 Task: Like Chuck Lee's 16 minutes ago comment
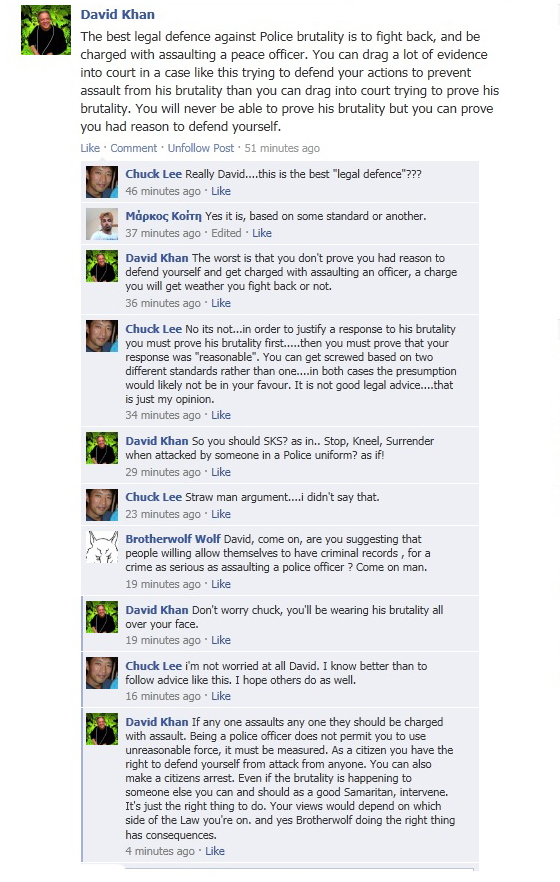[x=221, y=696]
